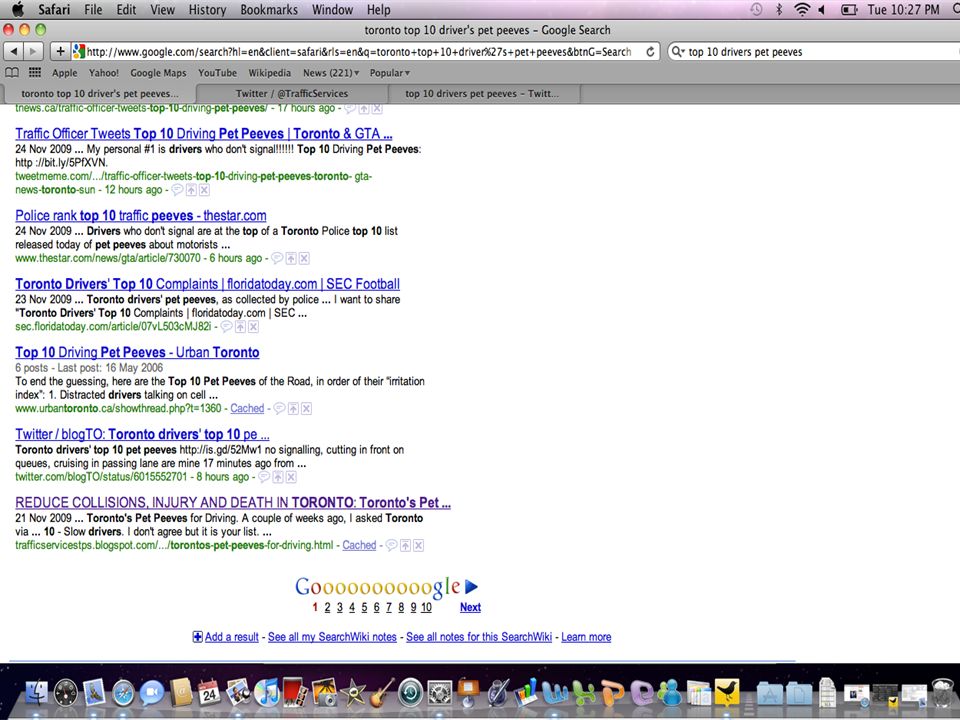Show all bookmarks book icon

pyautogui.click(x=12, y=73)
